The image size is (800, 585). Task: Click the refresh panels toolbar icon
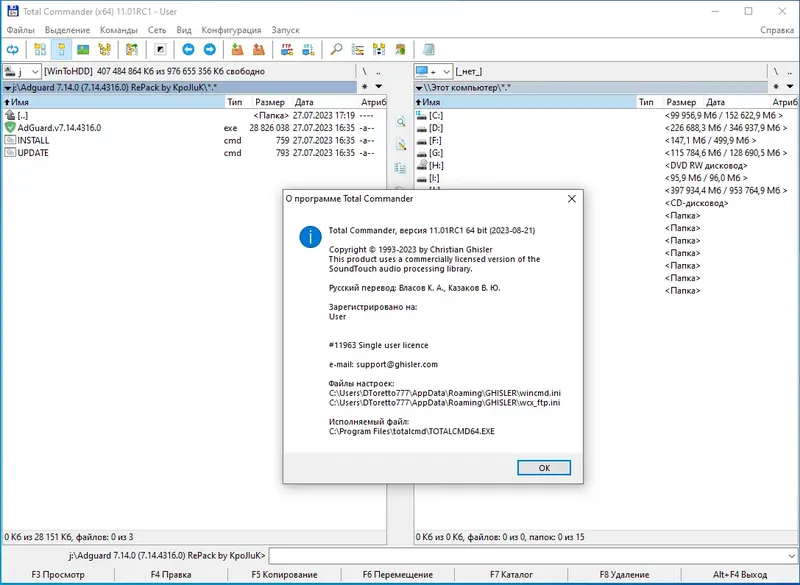(x=13, y=49)
